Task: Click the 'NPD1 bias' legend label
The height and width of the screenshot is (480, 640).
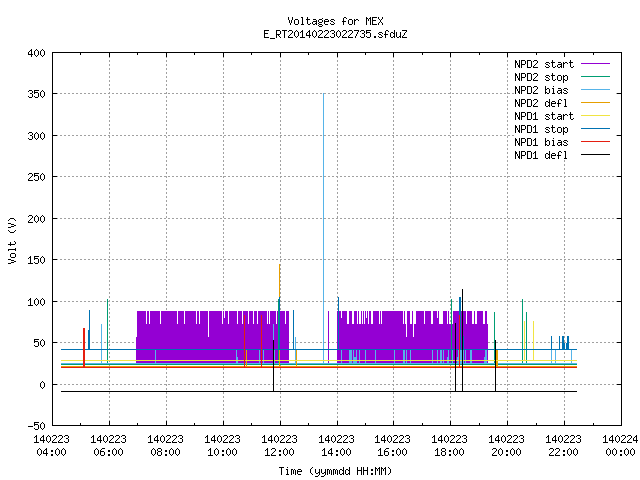Action: click(x=541, y=142)
